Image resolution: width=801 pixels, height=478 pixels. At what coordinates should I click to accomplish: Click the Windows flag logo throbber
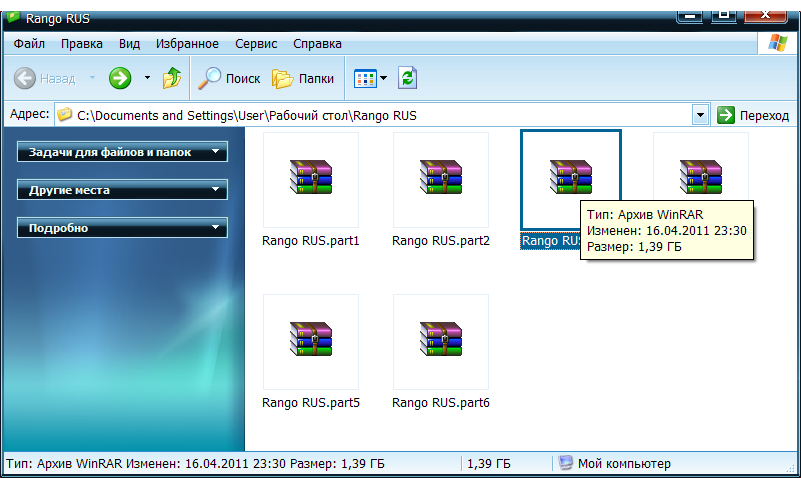778,43
